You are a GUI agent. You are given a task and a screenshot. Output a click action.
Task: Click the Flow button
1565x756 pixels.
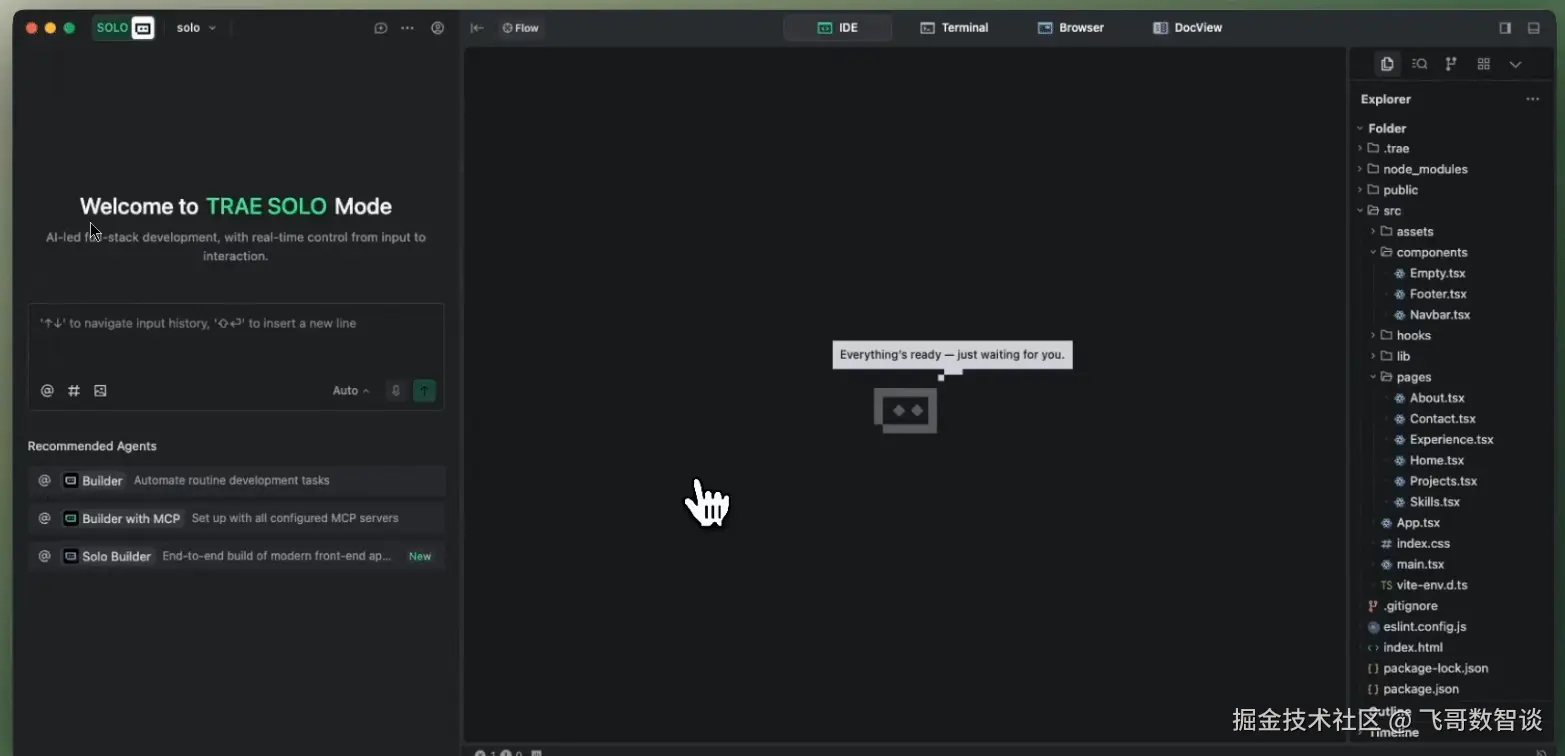[520, 28]
